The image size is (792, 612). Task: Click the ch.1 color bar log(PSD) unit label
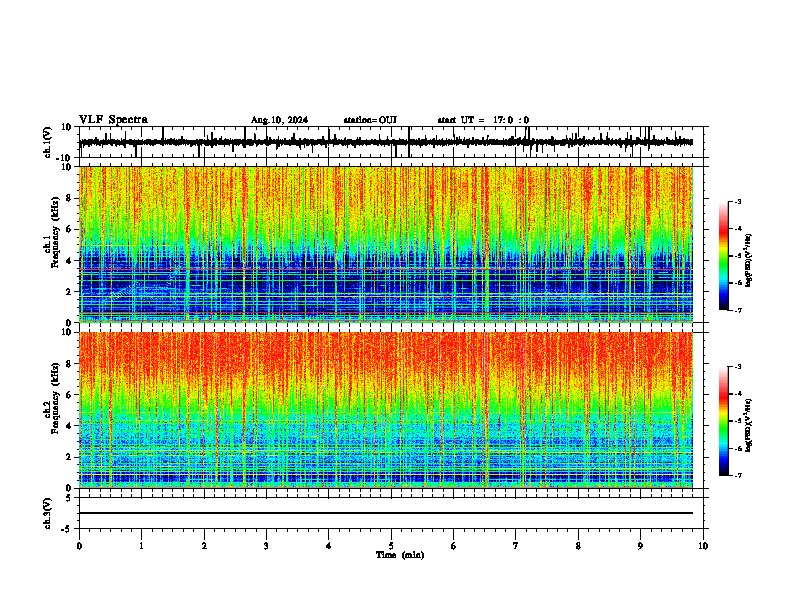pyautogui.click(x=749, y=261)
